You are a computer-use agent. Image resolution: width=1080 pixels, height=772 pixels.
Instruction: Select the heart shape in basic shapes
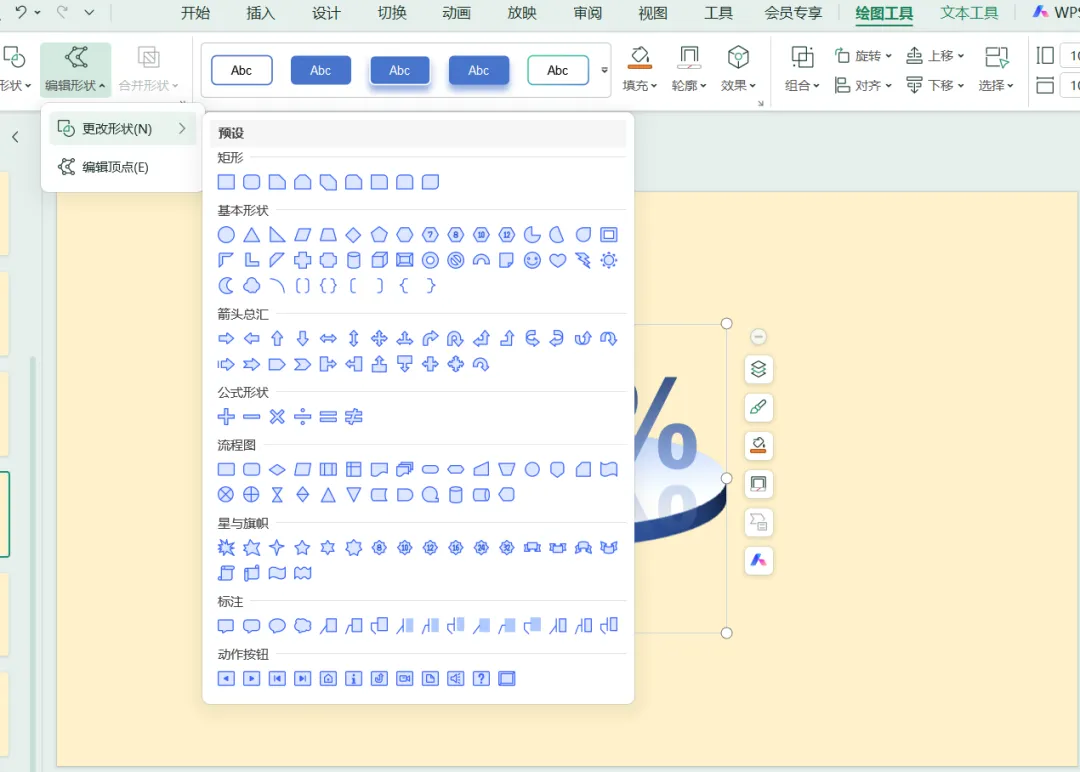tap(557, 260)
